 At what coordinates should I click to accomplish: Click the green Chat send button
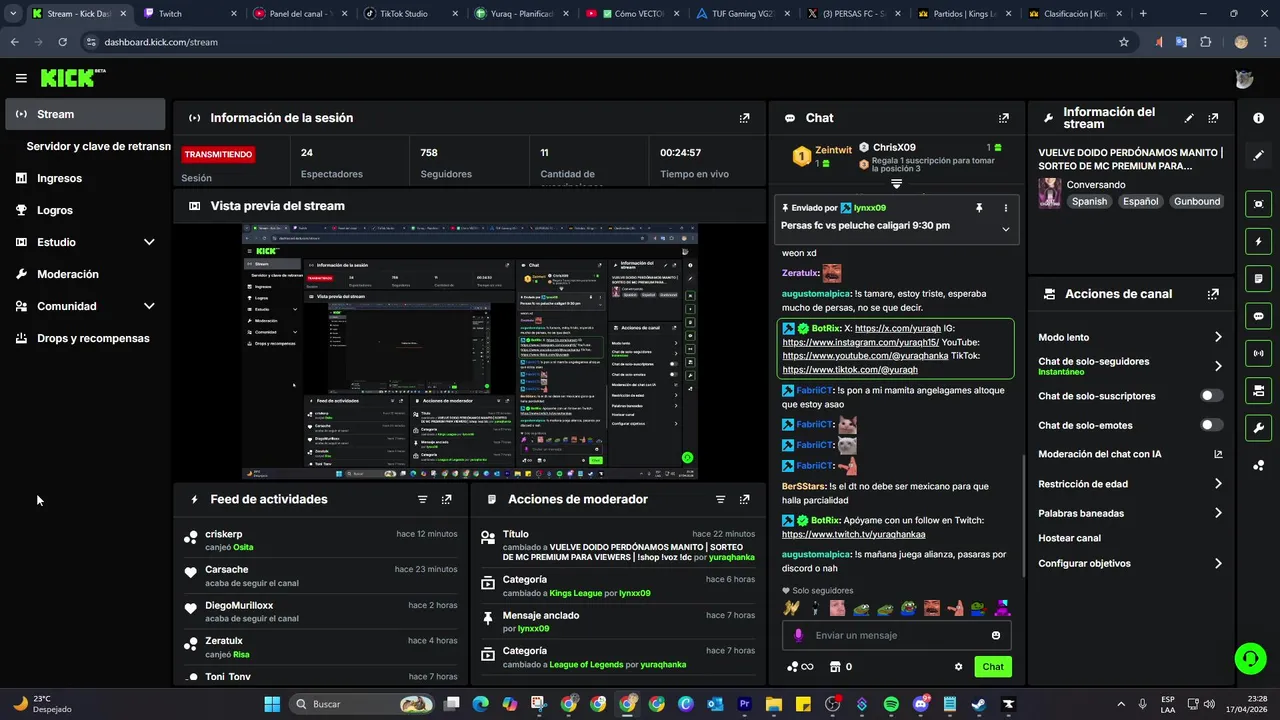(x=993, y=667)
